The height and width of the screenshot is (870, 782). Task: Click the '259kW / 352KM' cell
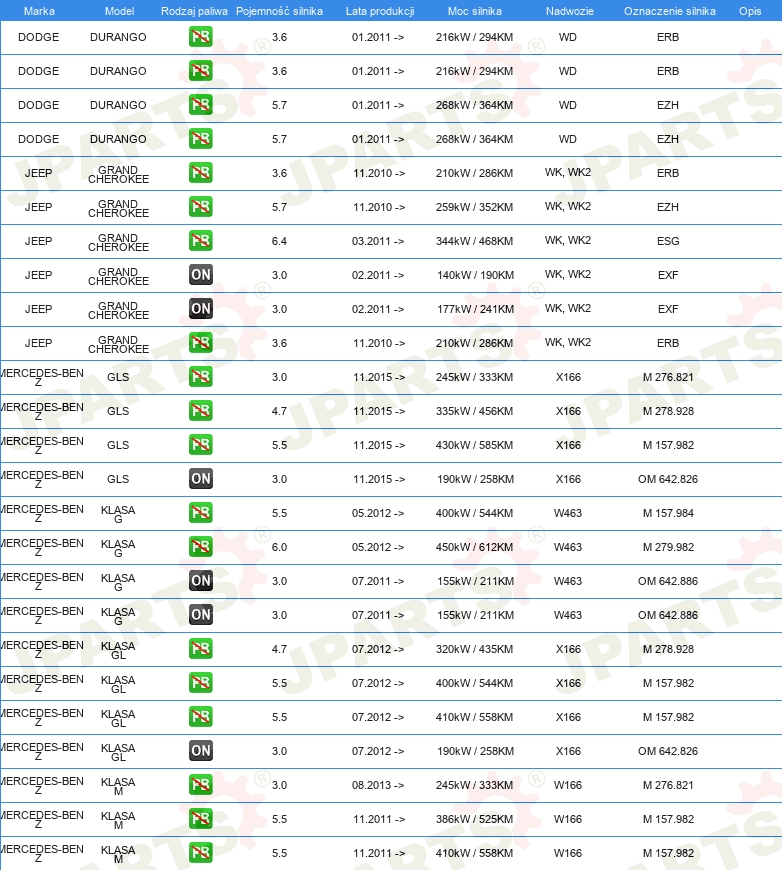tap(474, 208)
